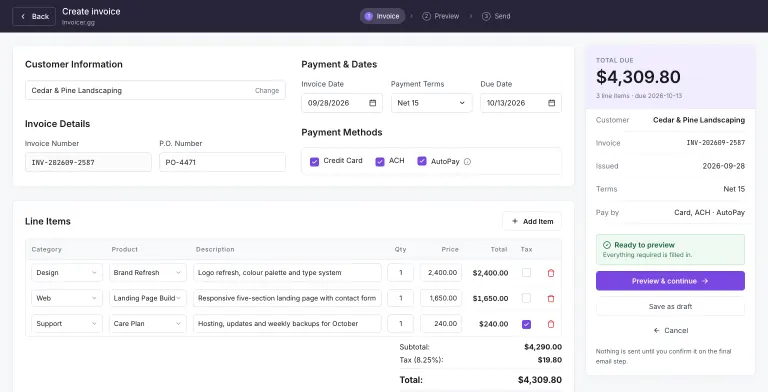This screenshot has height=392, width=768.
Task: Open the Design category dropdown
Action: (67, 272)
